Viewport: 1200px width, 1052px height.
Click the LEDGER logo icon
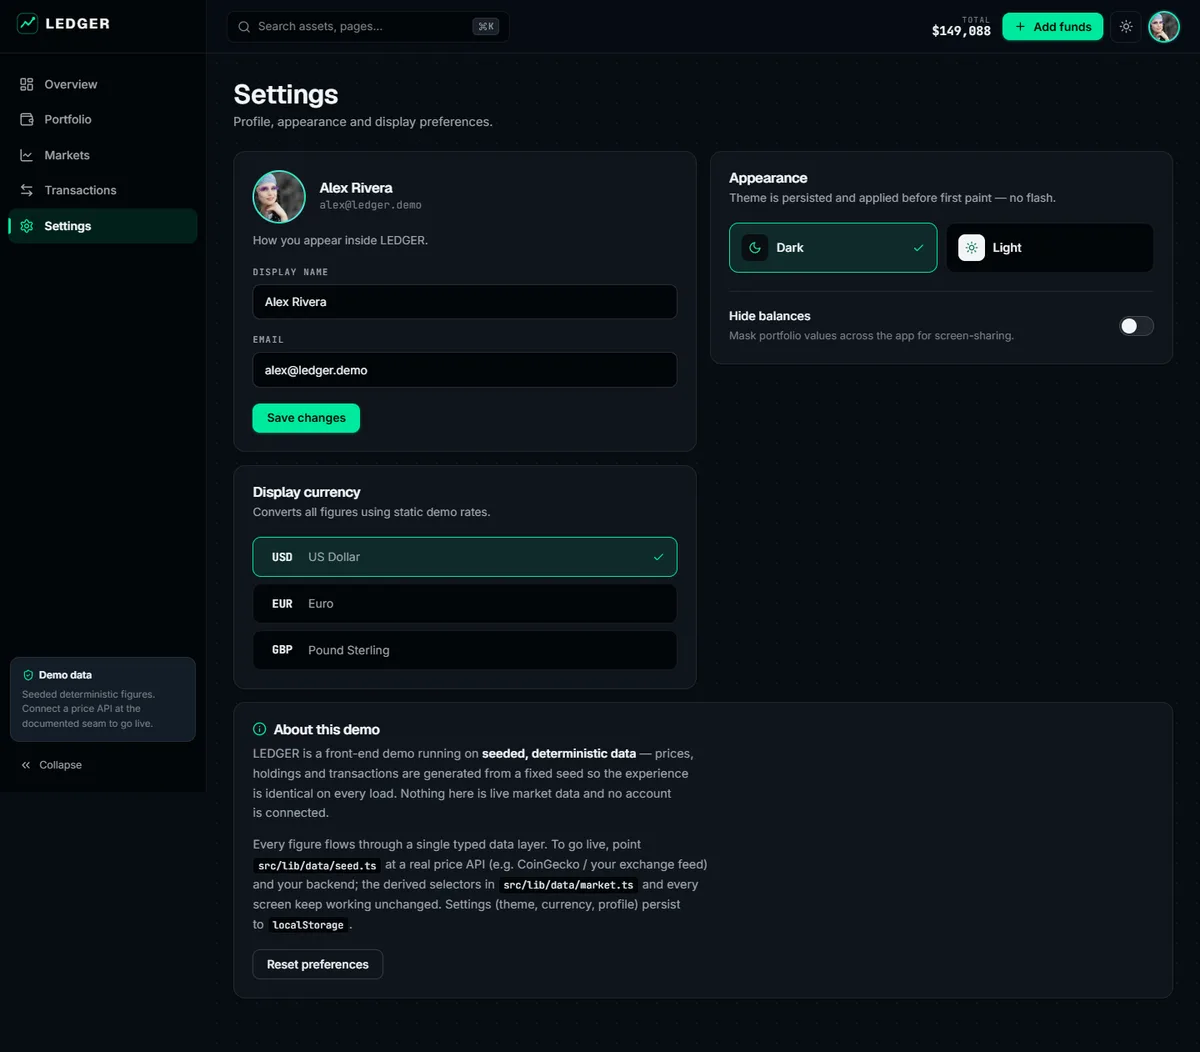27,23
